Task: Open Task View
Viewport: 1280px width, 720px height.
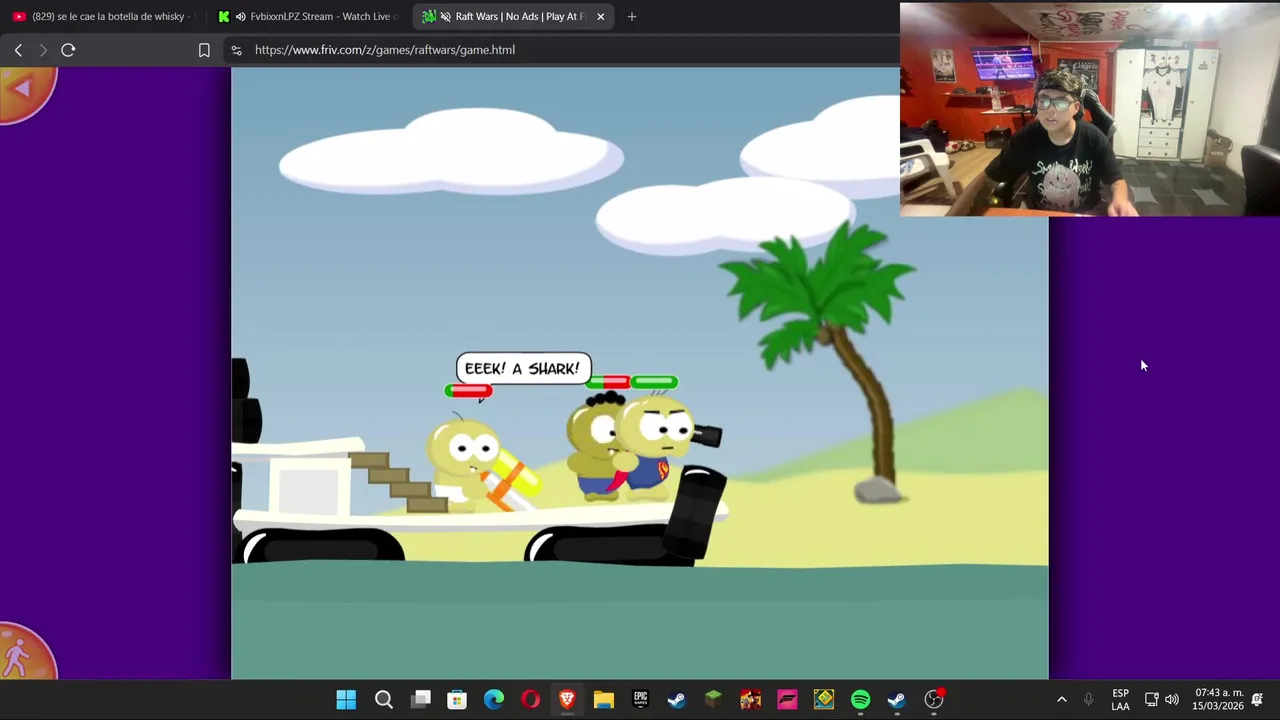Action: (x=421, y=700)
